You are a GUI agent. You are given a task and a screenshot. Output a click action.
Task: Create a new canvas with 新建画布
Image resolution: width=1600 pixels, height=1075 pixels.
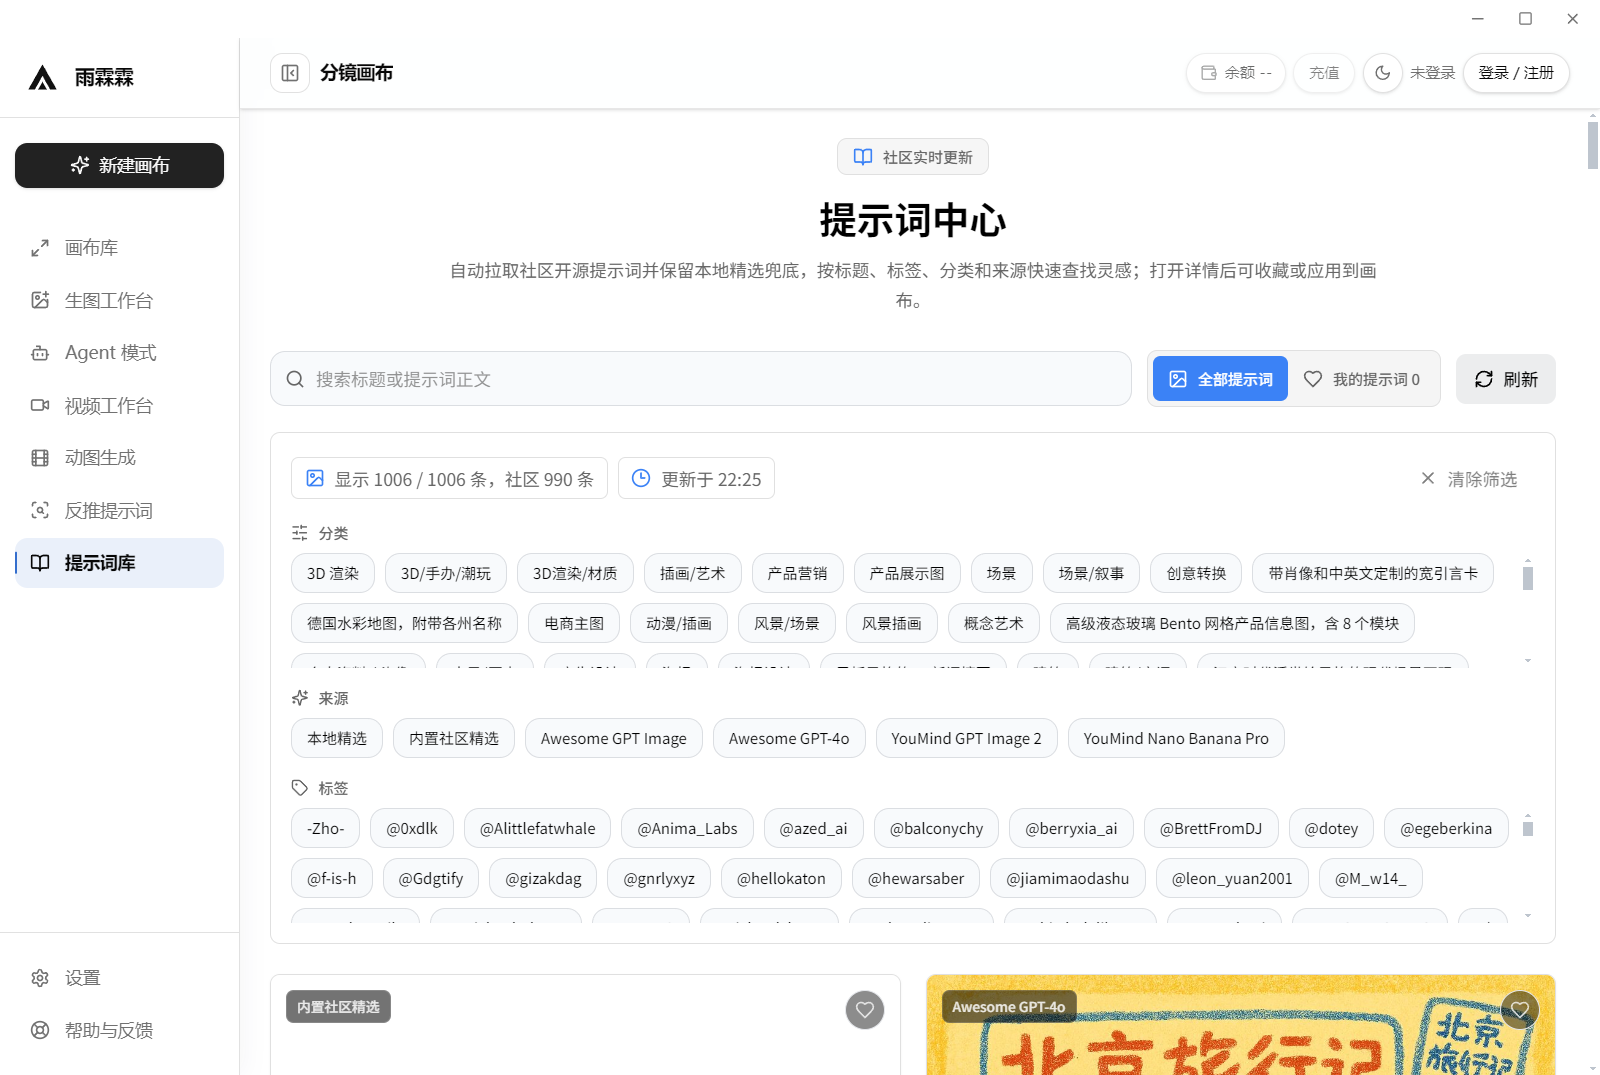pos(119,165)
